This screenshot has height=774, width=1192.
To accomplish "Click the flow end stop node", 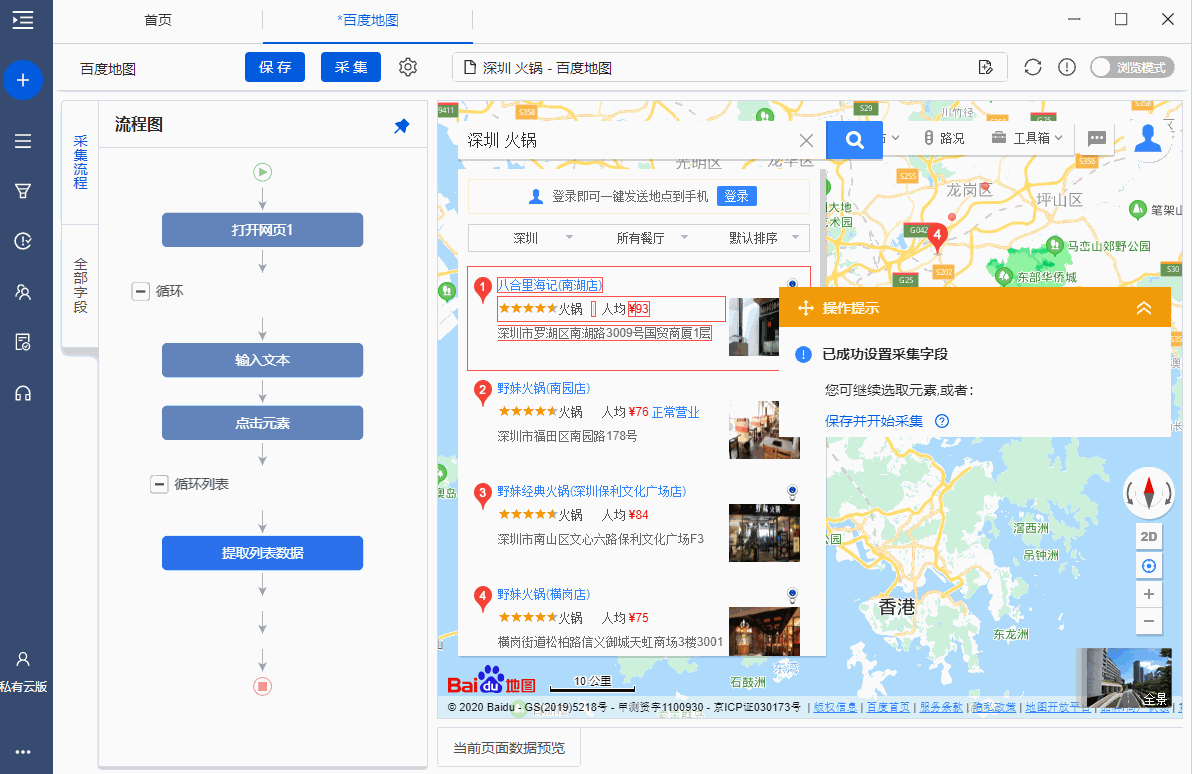I will click(x=262, y=687).
